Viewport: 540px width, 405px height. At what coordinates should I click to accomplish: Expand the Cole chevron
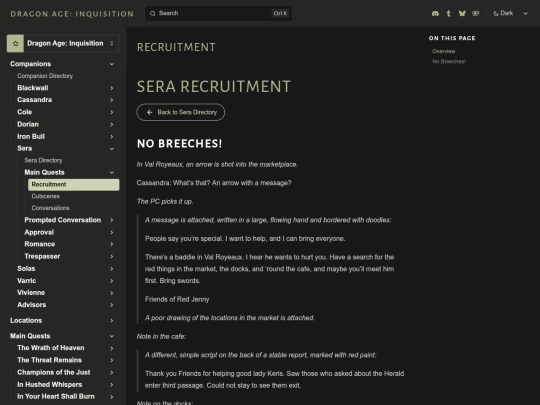point(112,112)
